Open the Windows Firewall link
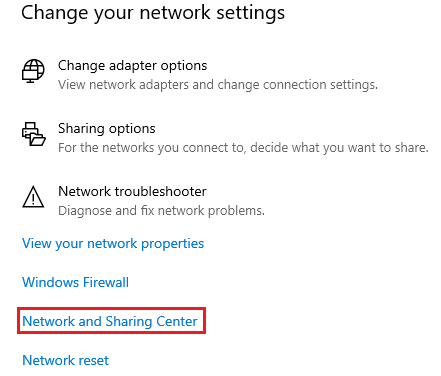 pyautogui.click(x=75, y=282)
